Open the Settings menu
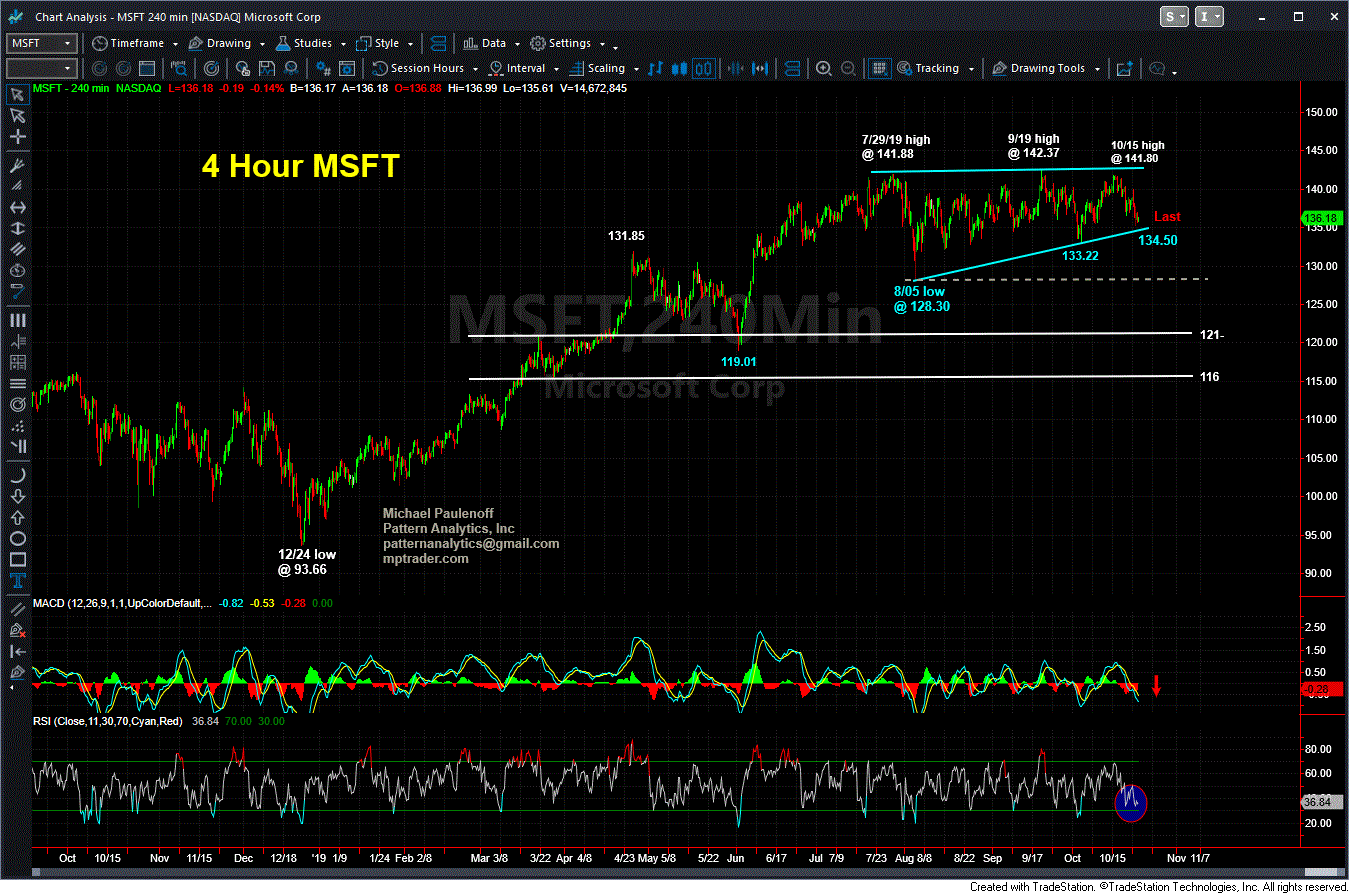This screenshot has width=1349, height=893. 561,44
